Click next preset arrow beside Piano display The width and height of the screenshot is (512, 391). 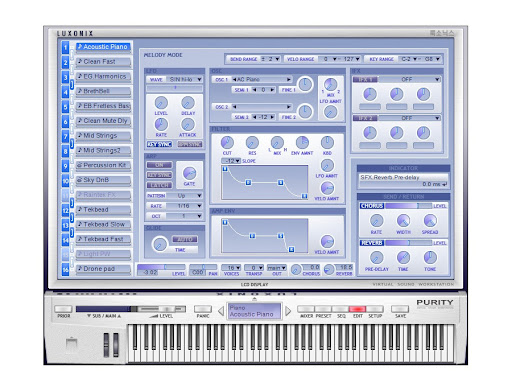pyautogui.click(x=288, y=311)
